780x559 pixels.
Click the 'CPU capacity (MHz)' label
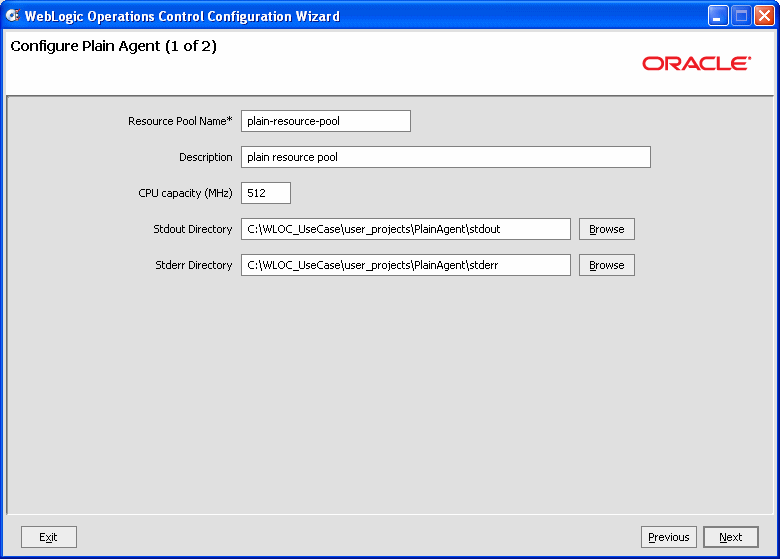[x=185, y=193]
